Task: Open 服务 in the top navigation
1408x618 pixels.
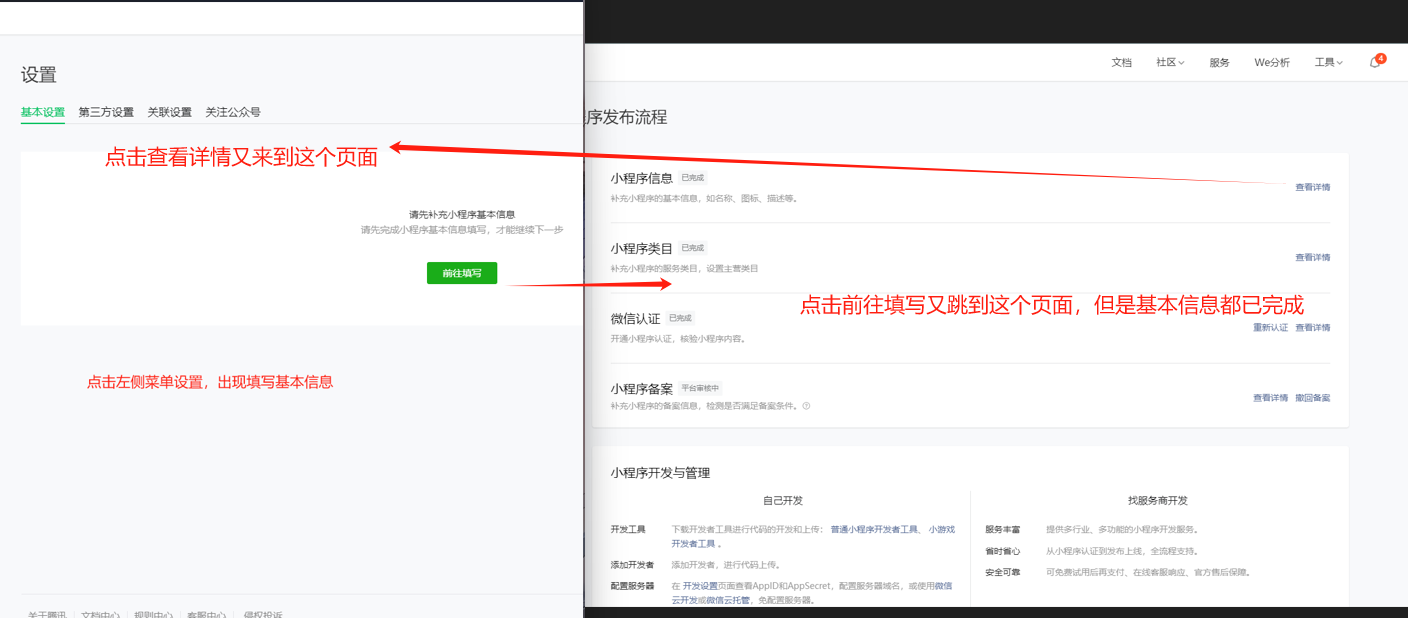Action: 1219,62
